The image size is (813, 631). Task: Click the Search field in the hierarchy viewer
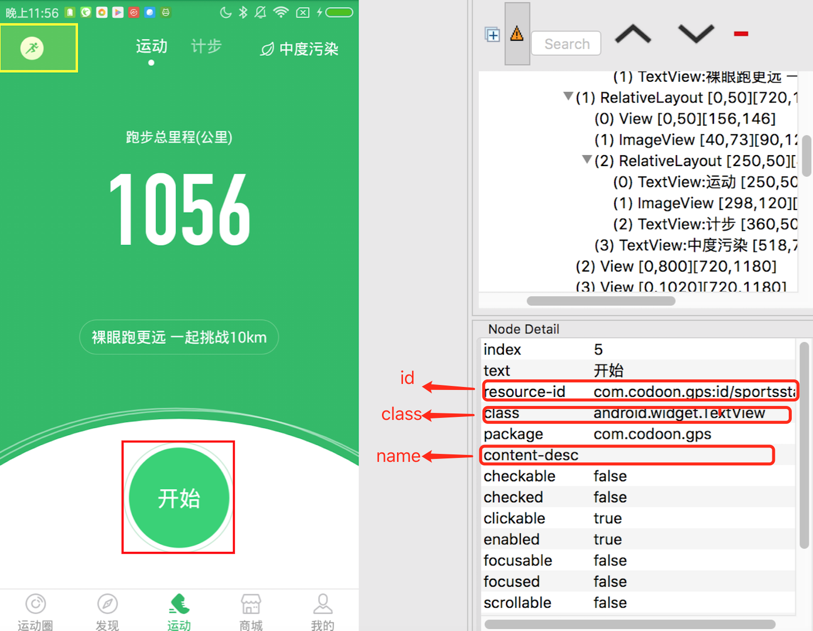coord(566,44)
